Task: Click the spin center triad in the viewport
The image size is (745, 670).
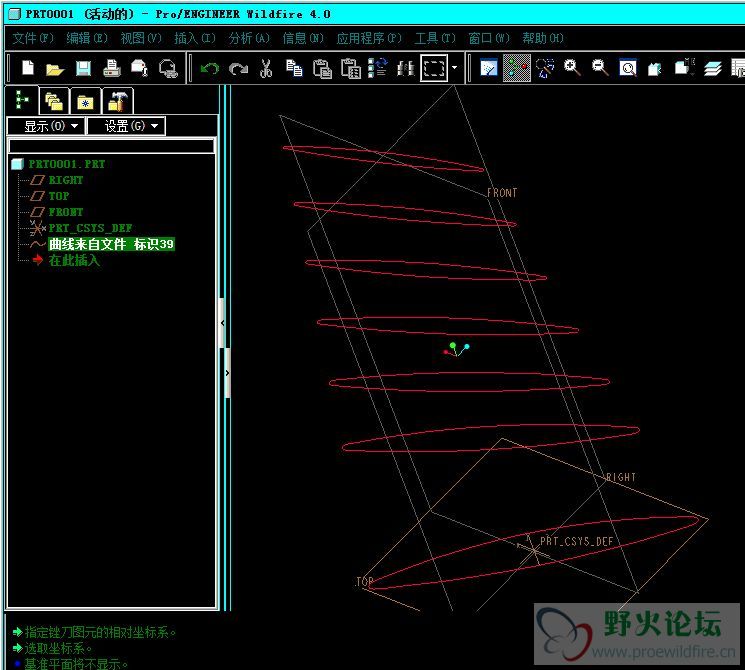Action: (x=456, y=349)
